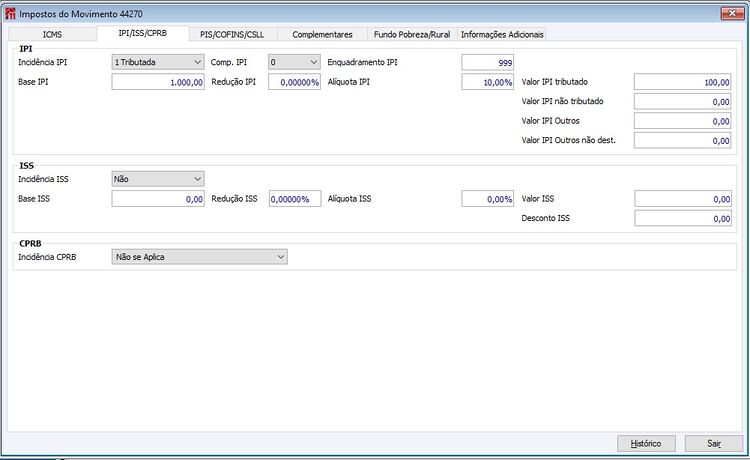Click the window title Impostos do Movimento 44270
Image resolution: width=750 pixels, height=460 pixels.
[81, 14]
